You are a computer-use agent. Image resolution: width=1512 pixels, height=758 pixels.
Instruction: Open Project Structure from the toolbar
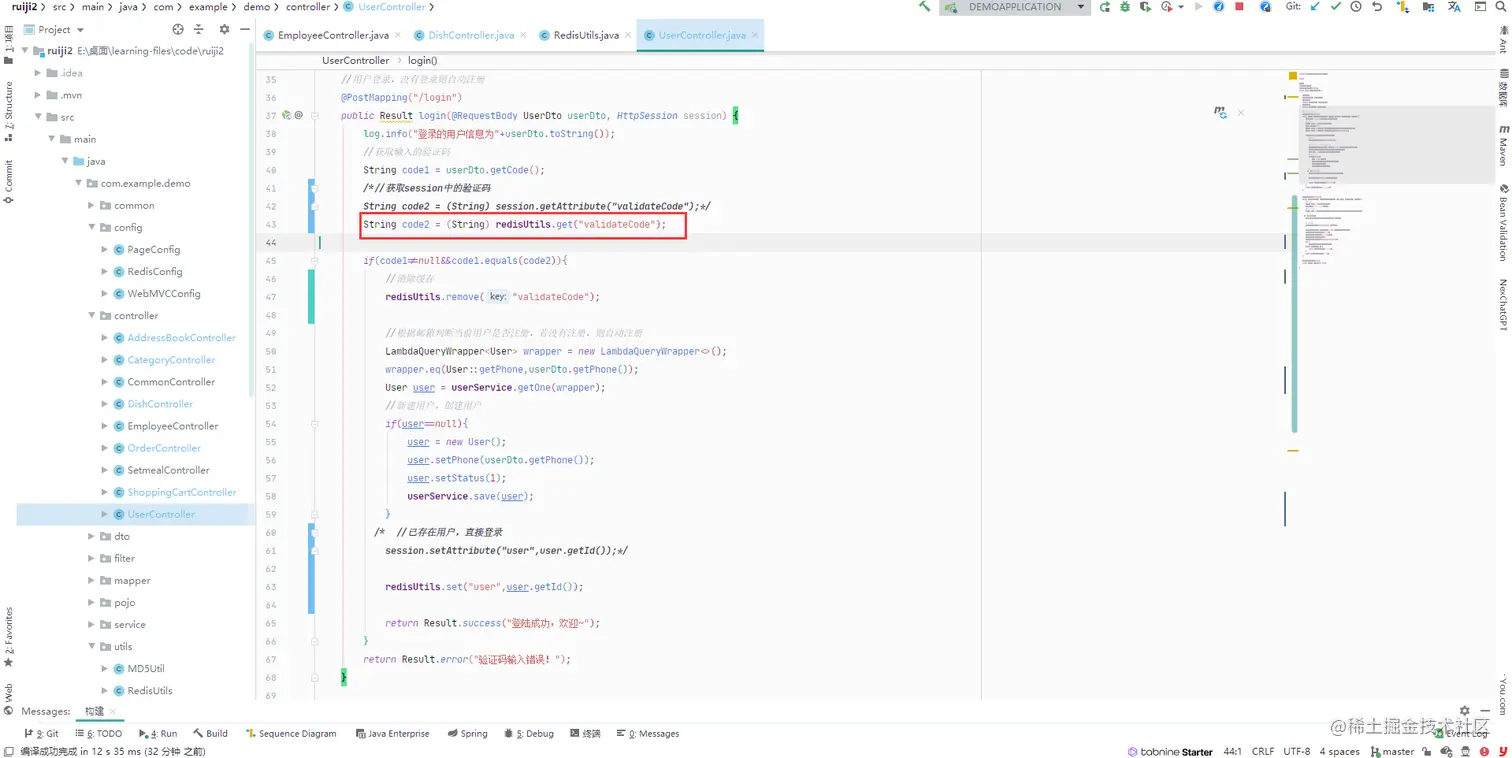click(1428, 7)
